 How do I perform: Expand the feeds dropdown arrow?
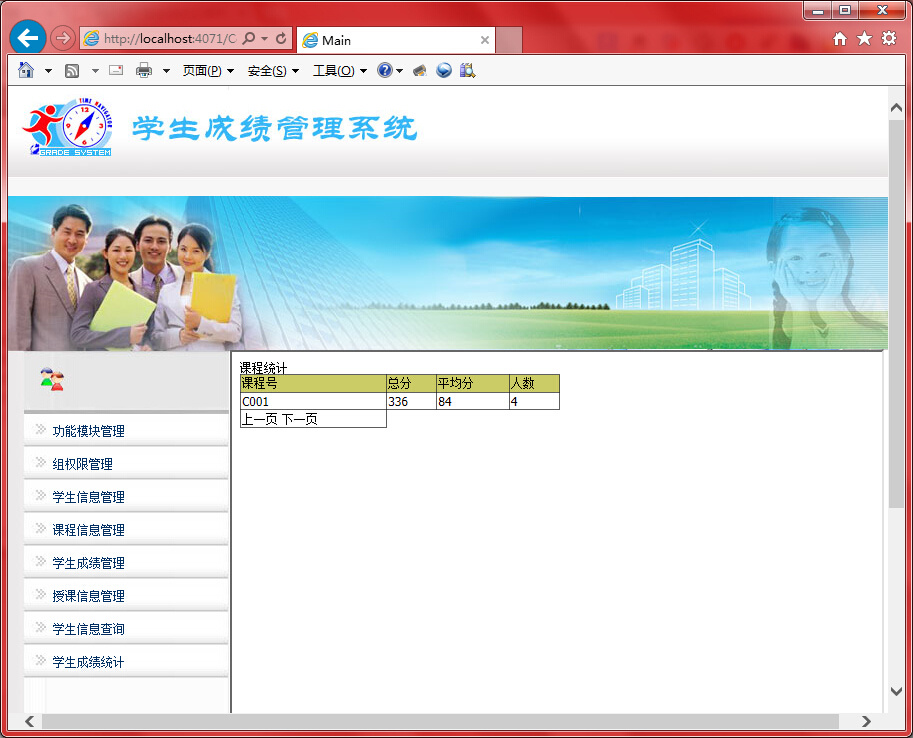click(95, 71)
